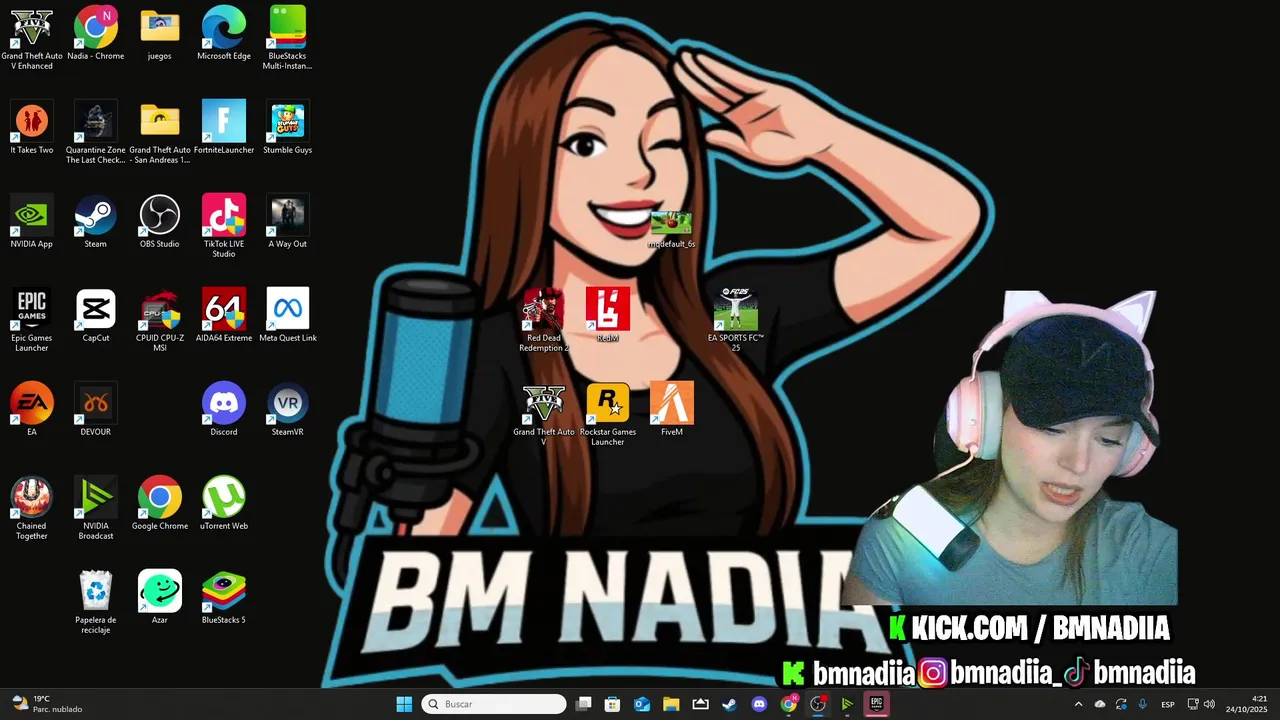Screen dimensions: 1280x720
Task: Launch Microsoft Edge from the desktop
Action: (x=224, y=35)
